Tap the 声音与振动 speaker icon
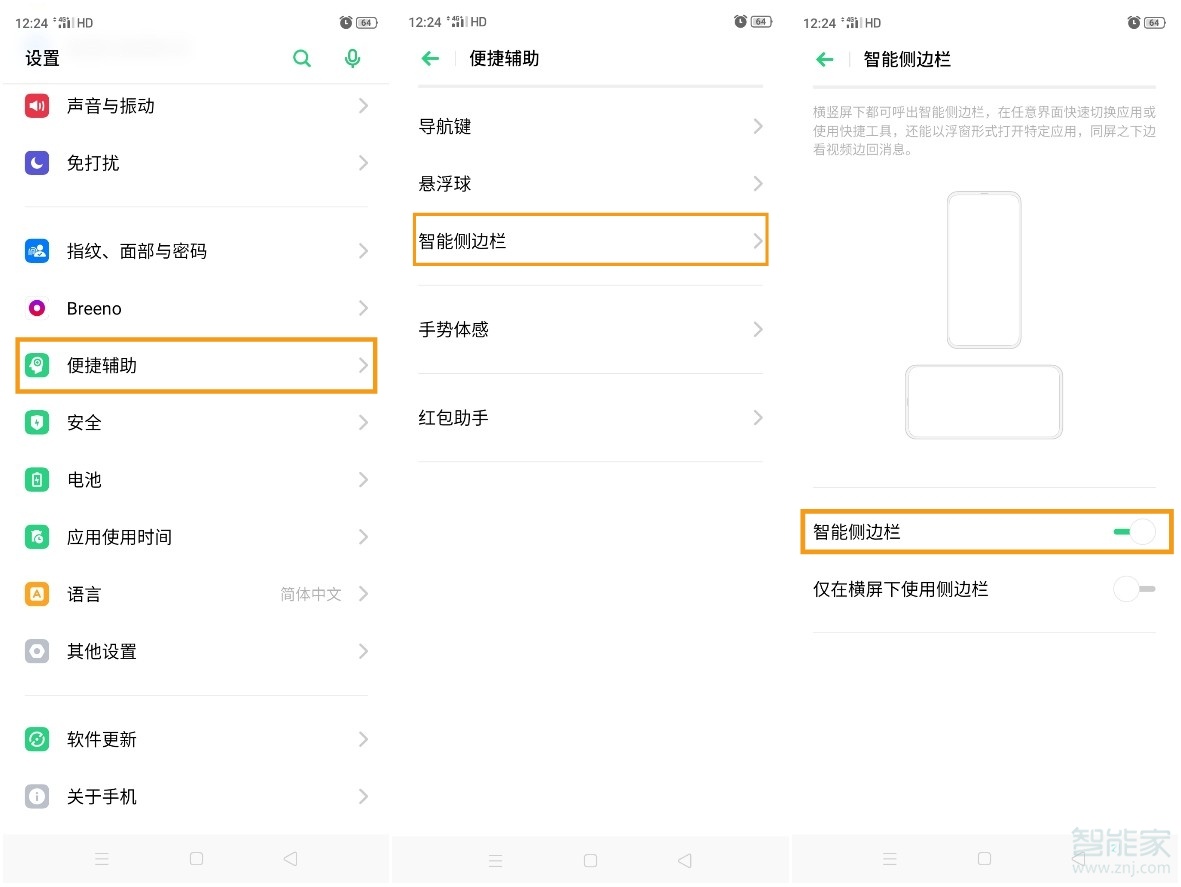This screenshot has height=887, width=1181. pos(37,105)
